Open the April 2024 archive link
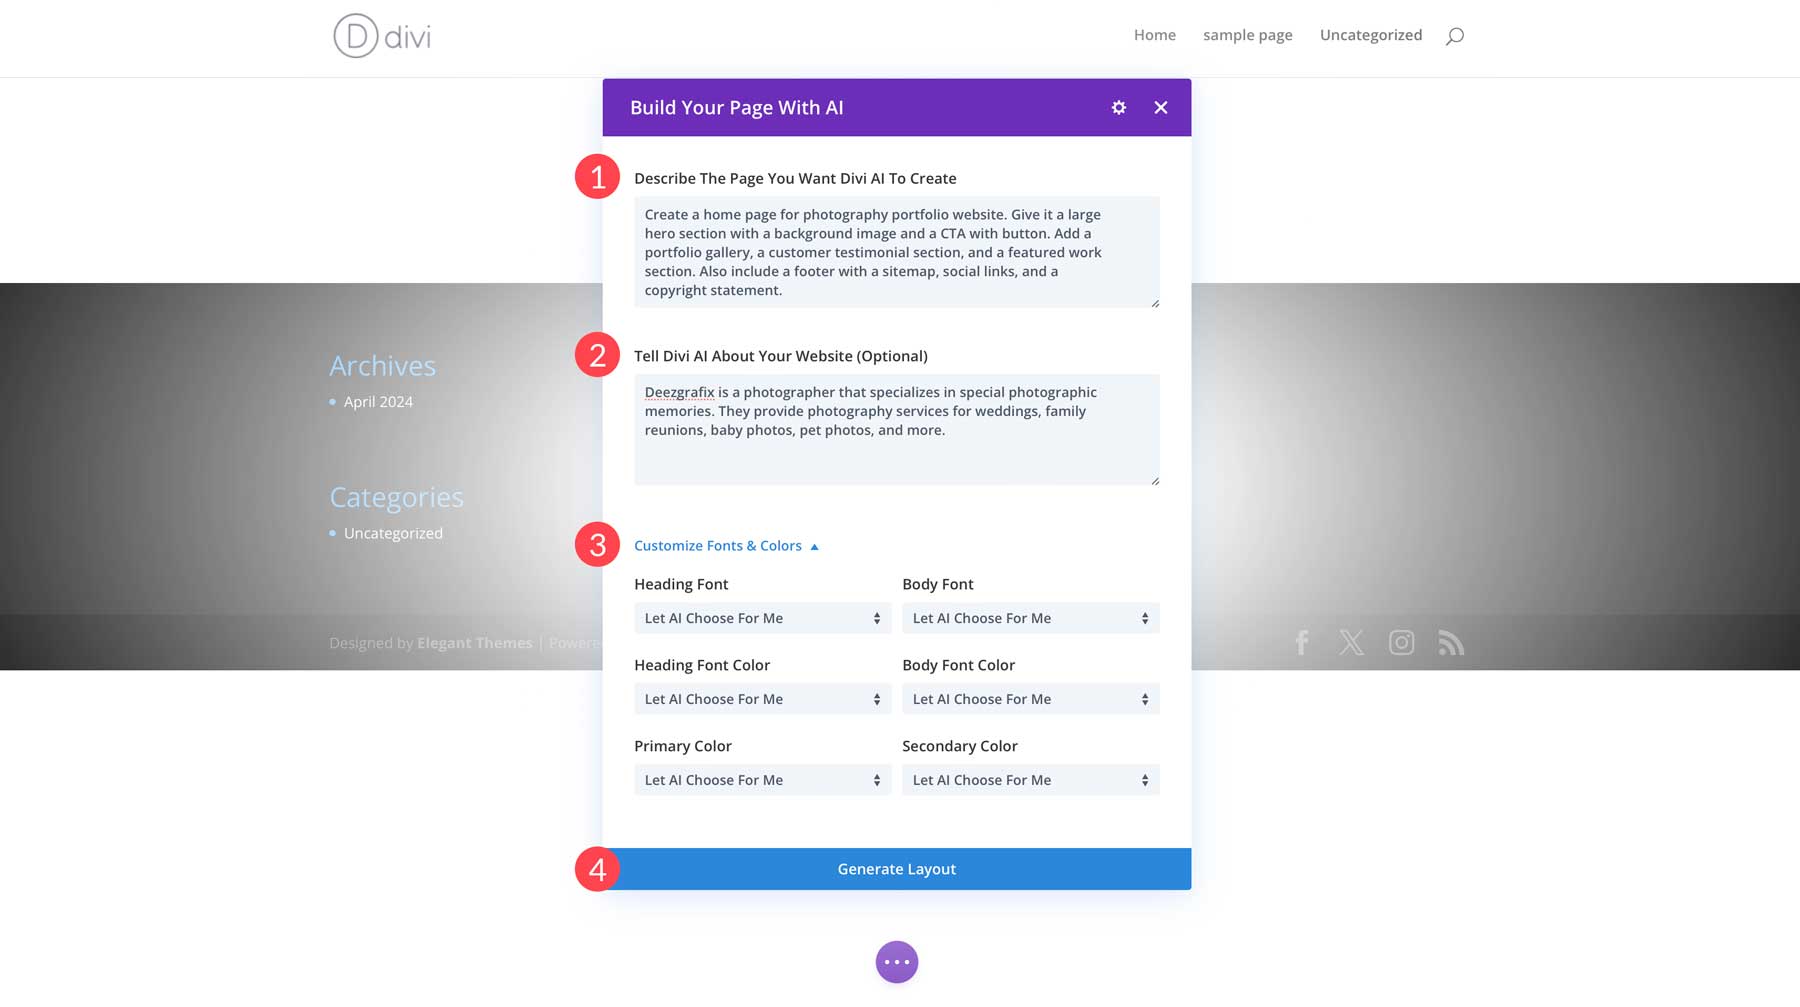The width and height of the screenshot is (1800, 1007). pos(378,401)
